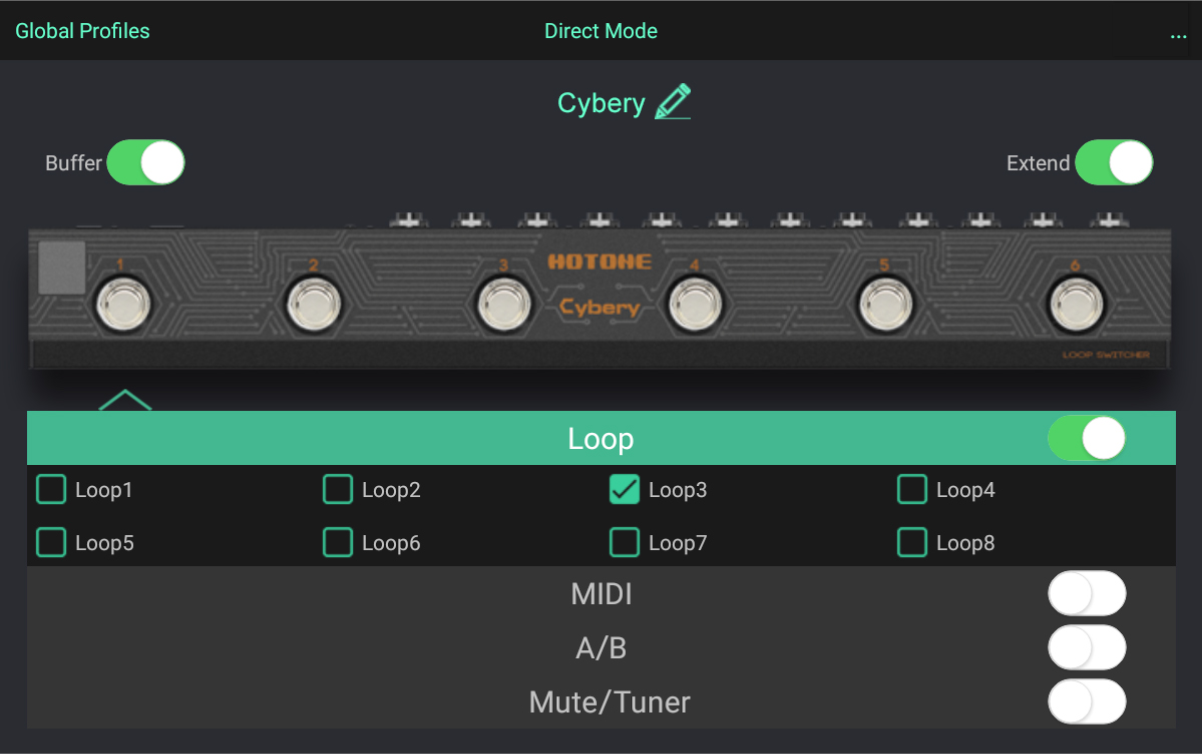
Task: Click the gray display square on pedal
Action: point(62,267)
